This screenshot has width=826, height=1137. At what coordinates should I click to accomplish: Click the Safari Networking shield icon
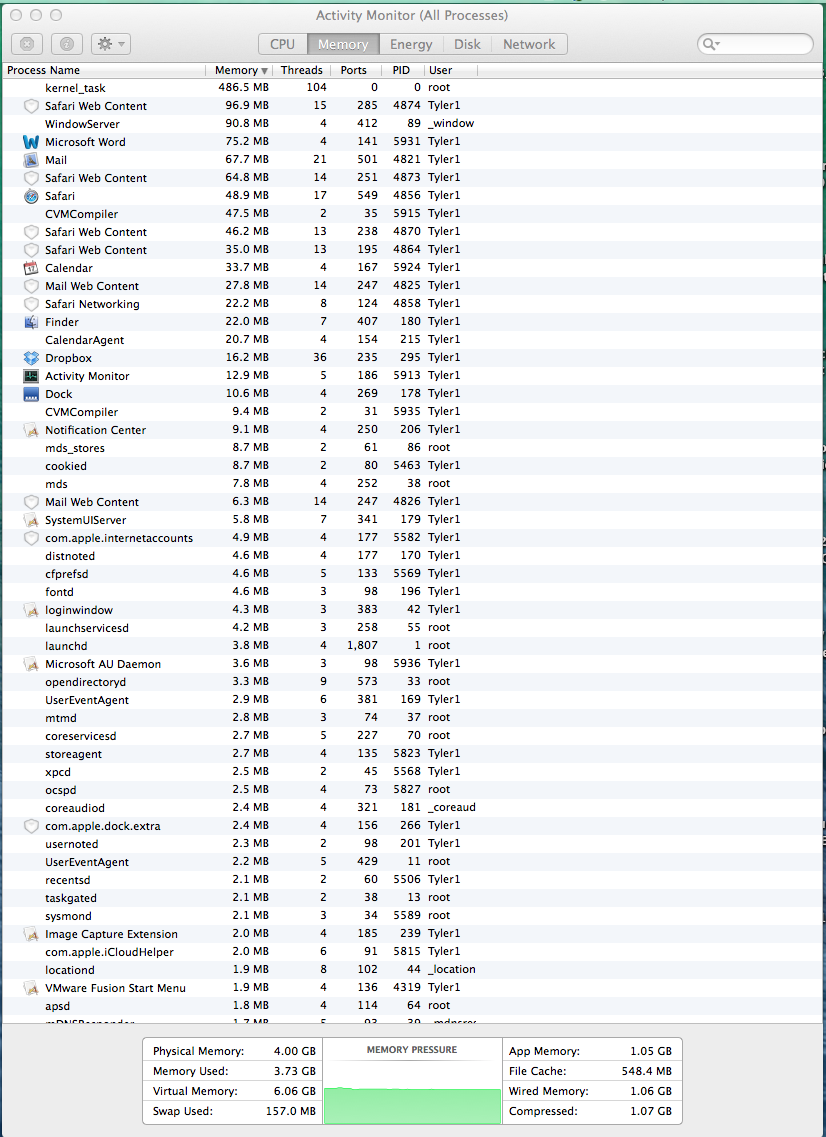point(30,304)
